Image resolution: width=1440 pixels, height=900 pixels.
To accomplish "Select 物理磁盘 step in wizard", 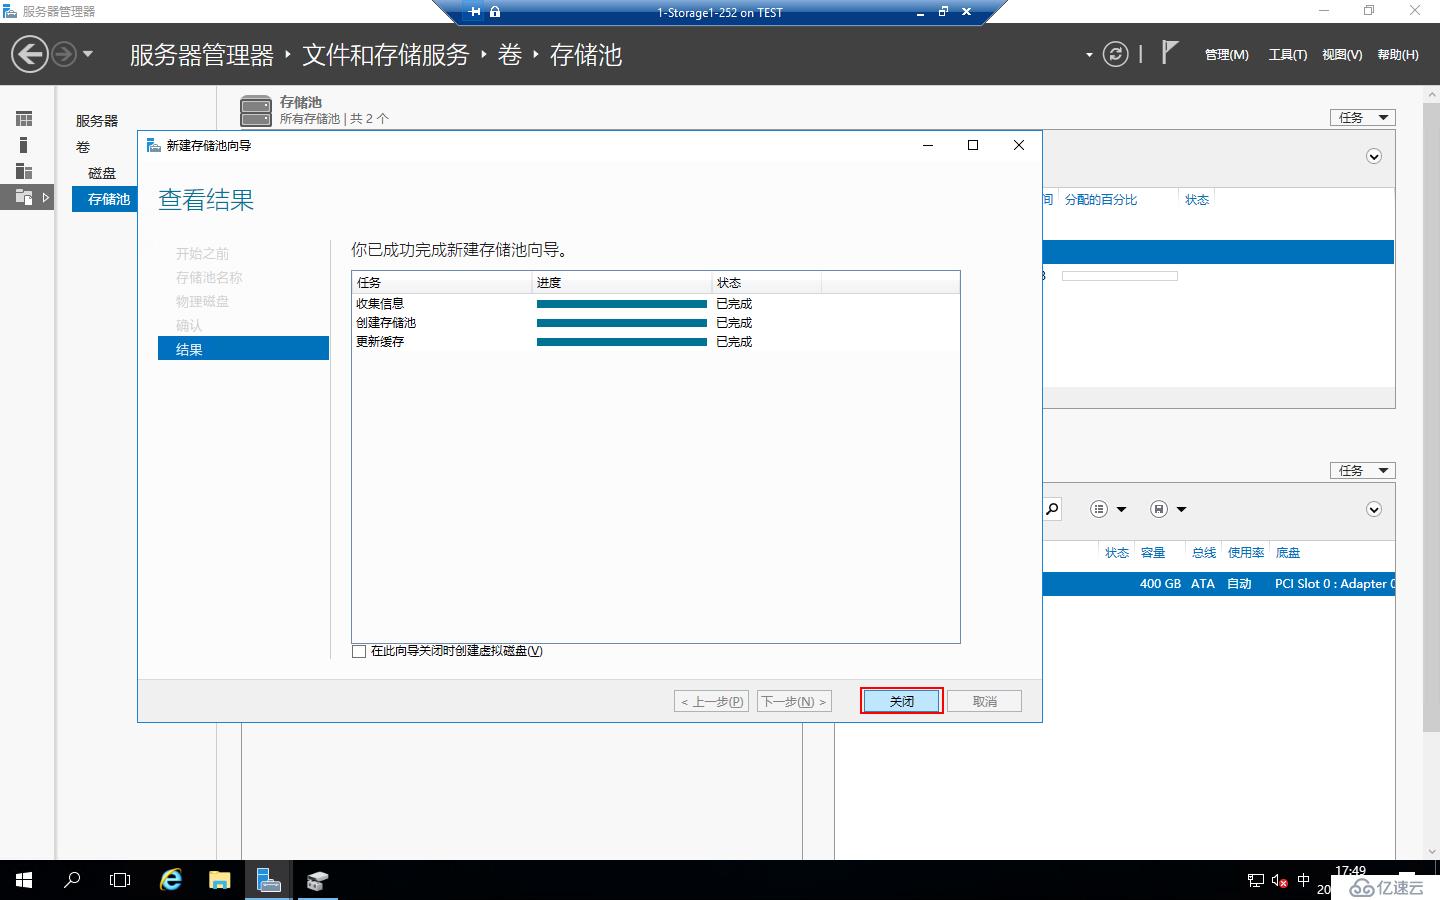I will 202,302.
